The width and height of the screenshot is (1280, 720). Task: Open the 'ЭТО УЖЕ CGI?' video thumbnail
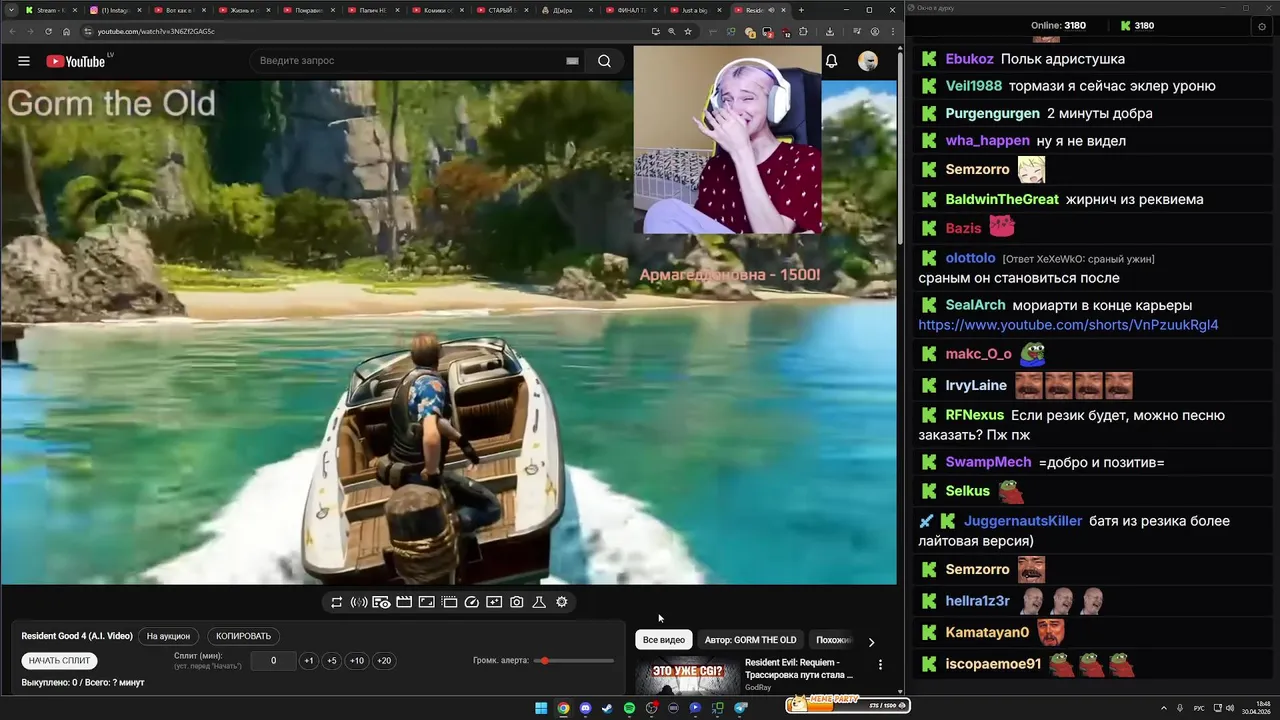687,675
